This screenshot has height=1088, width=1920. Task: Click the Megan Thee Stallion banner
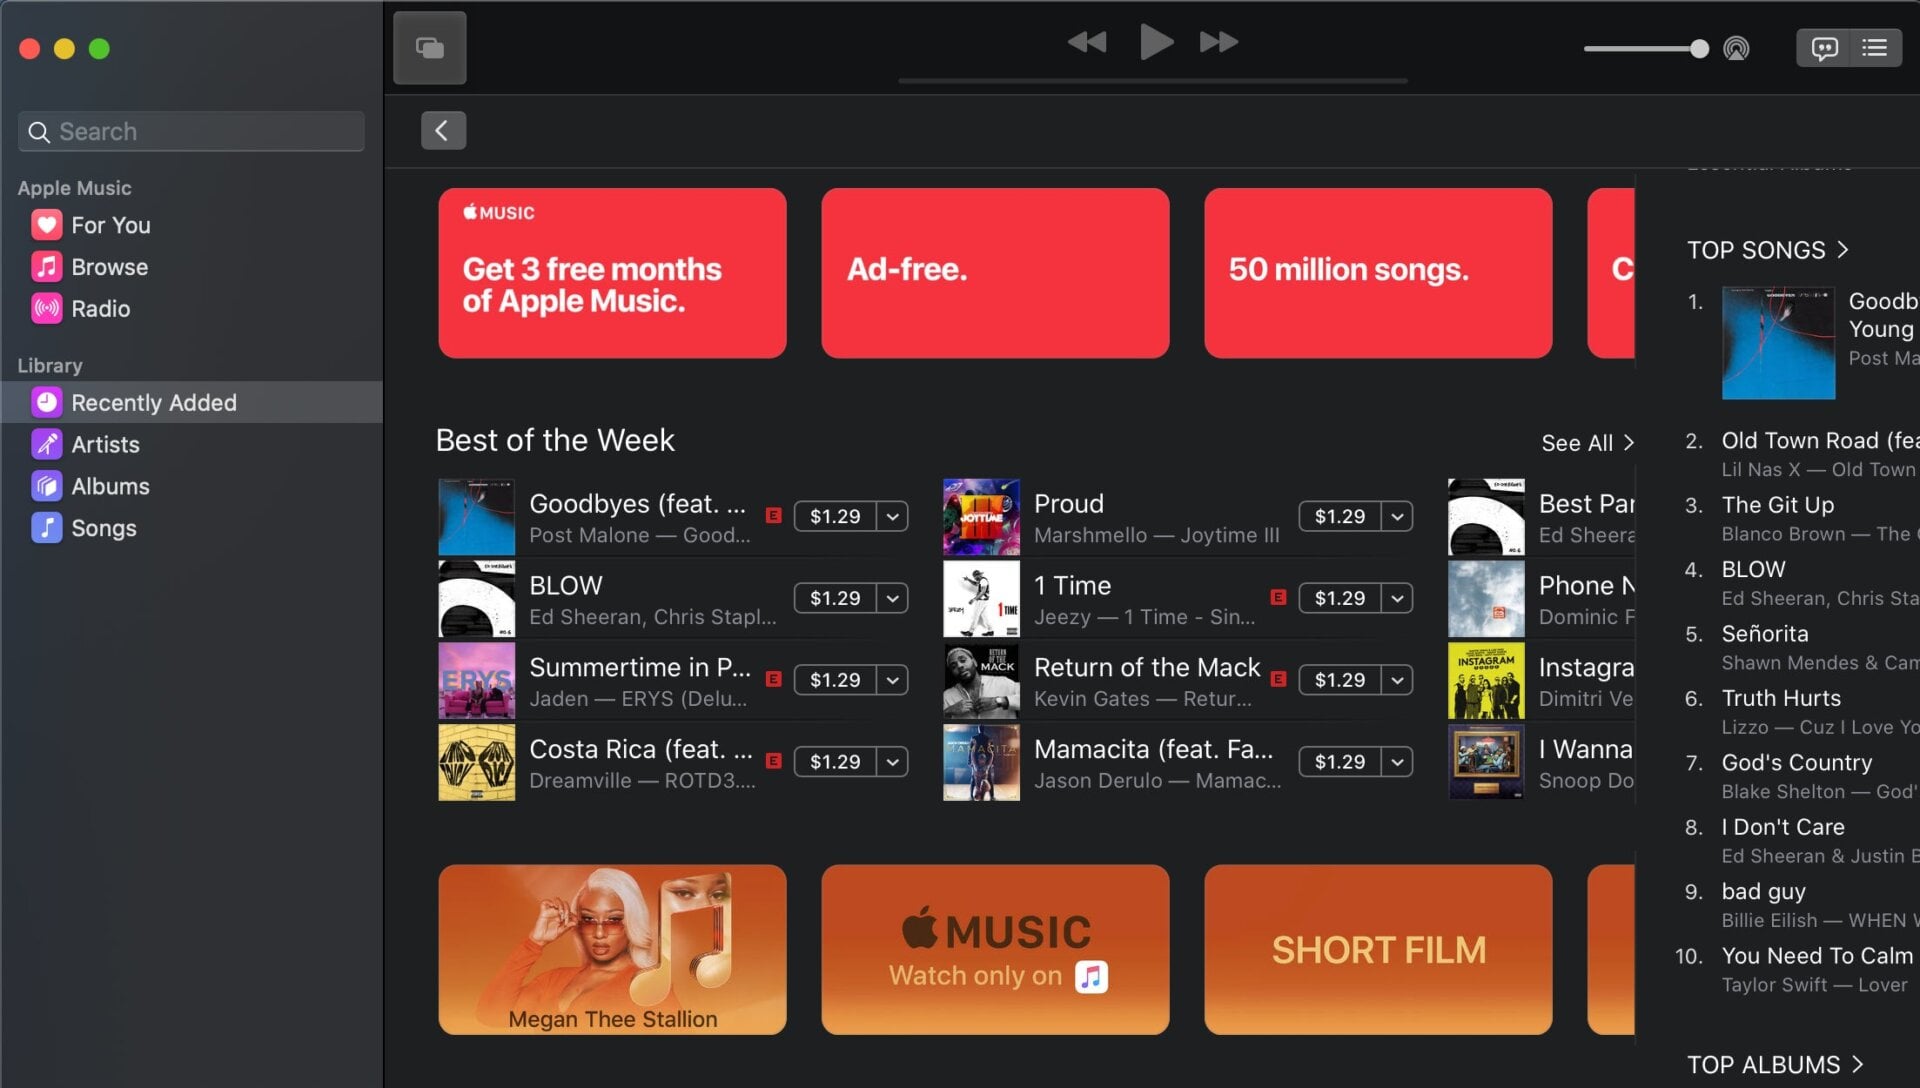(x=612, y=948)
